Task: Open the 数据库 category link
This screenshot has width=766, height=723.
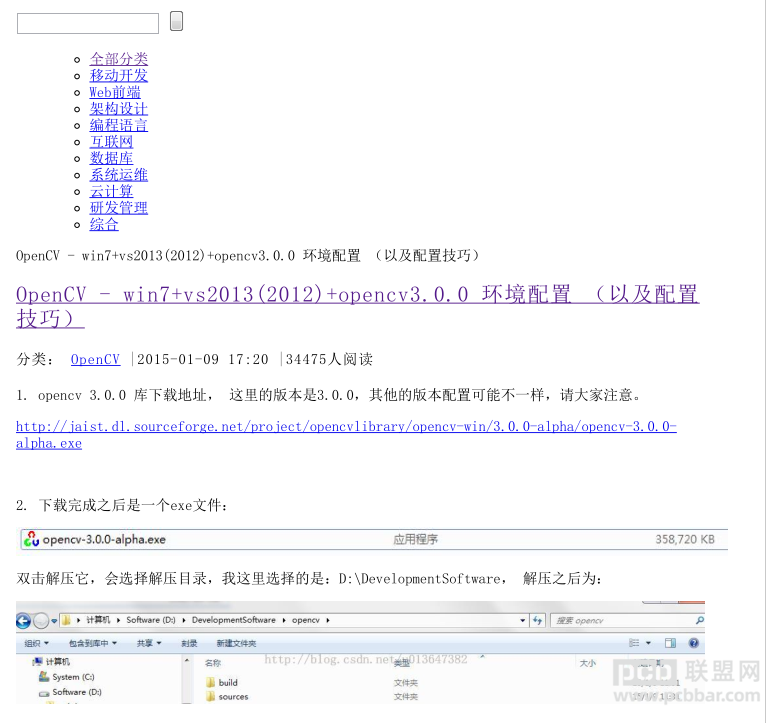Action: pyautogui.click(x=111, y=158)
